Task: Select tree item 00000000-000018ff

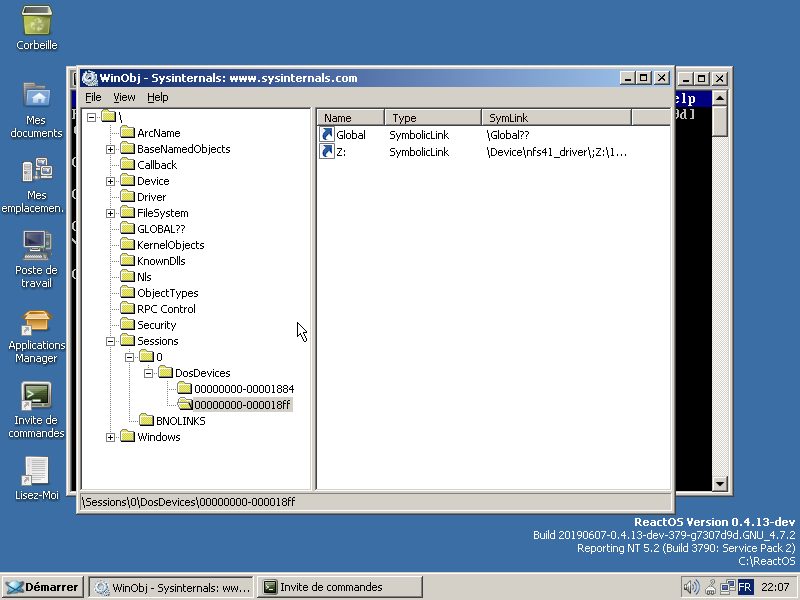Action: point(242,405)
